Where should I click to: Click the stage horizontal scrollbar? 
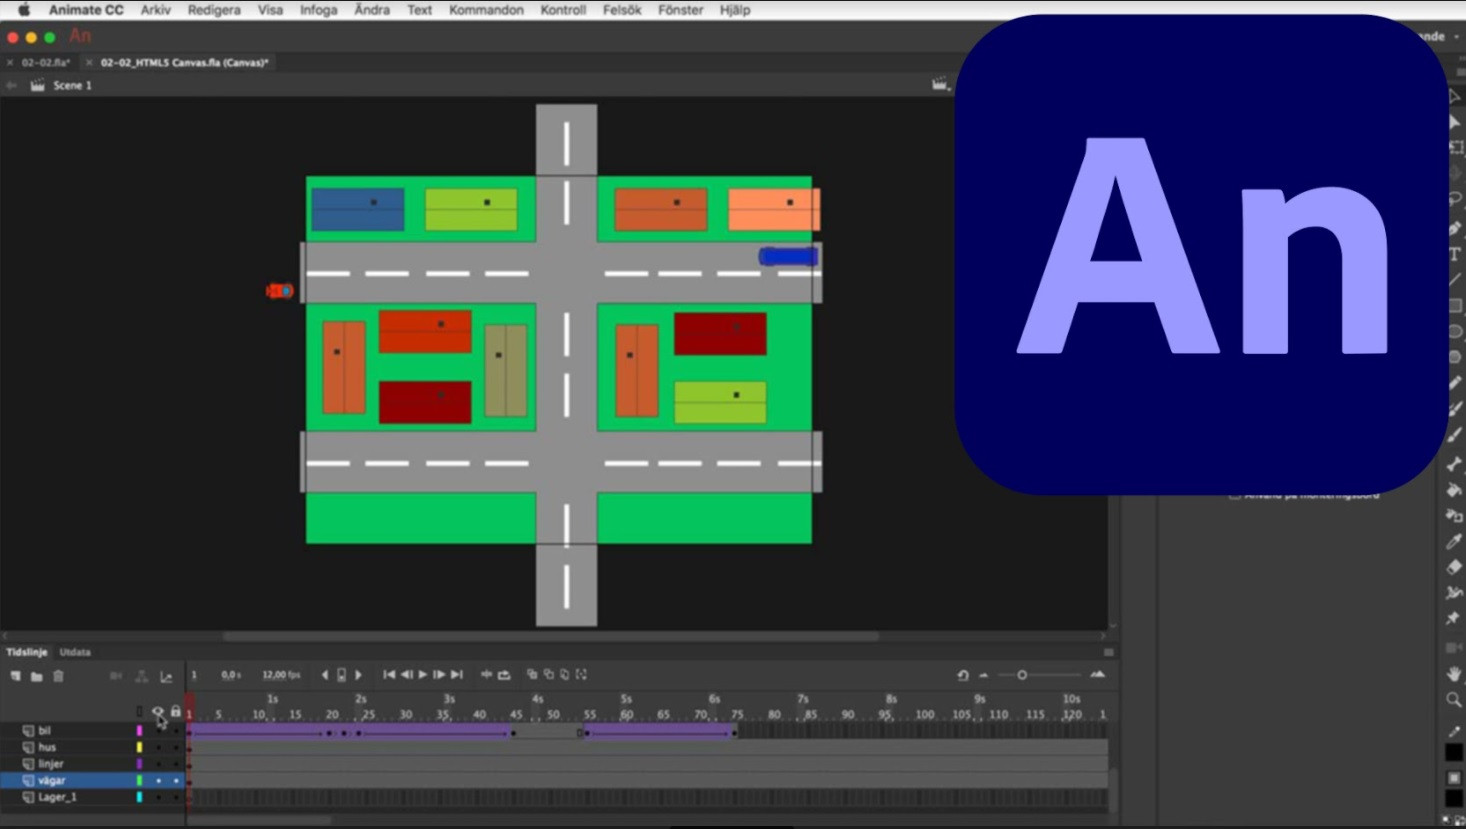[551, 636]
